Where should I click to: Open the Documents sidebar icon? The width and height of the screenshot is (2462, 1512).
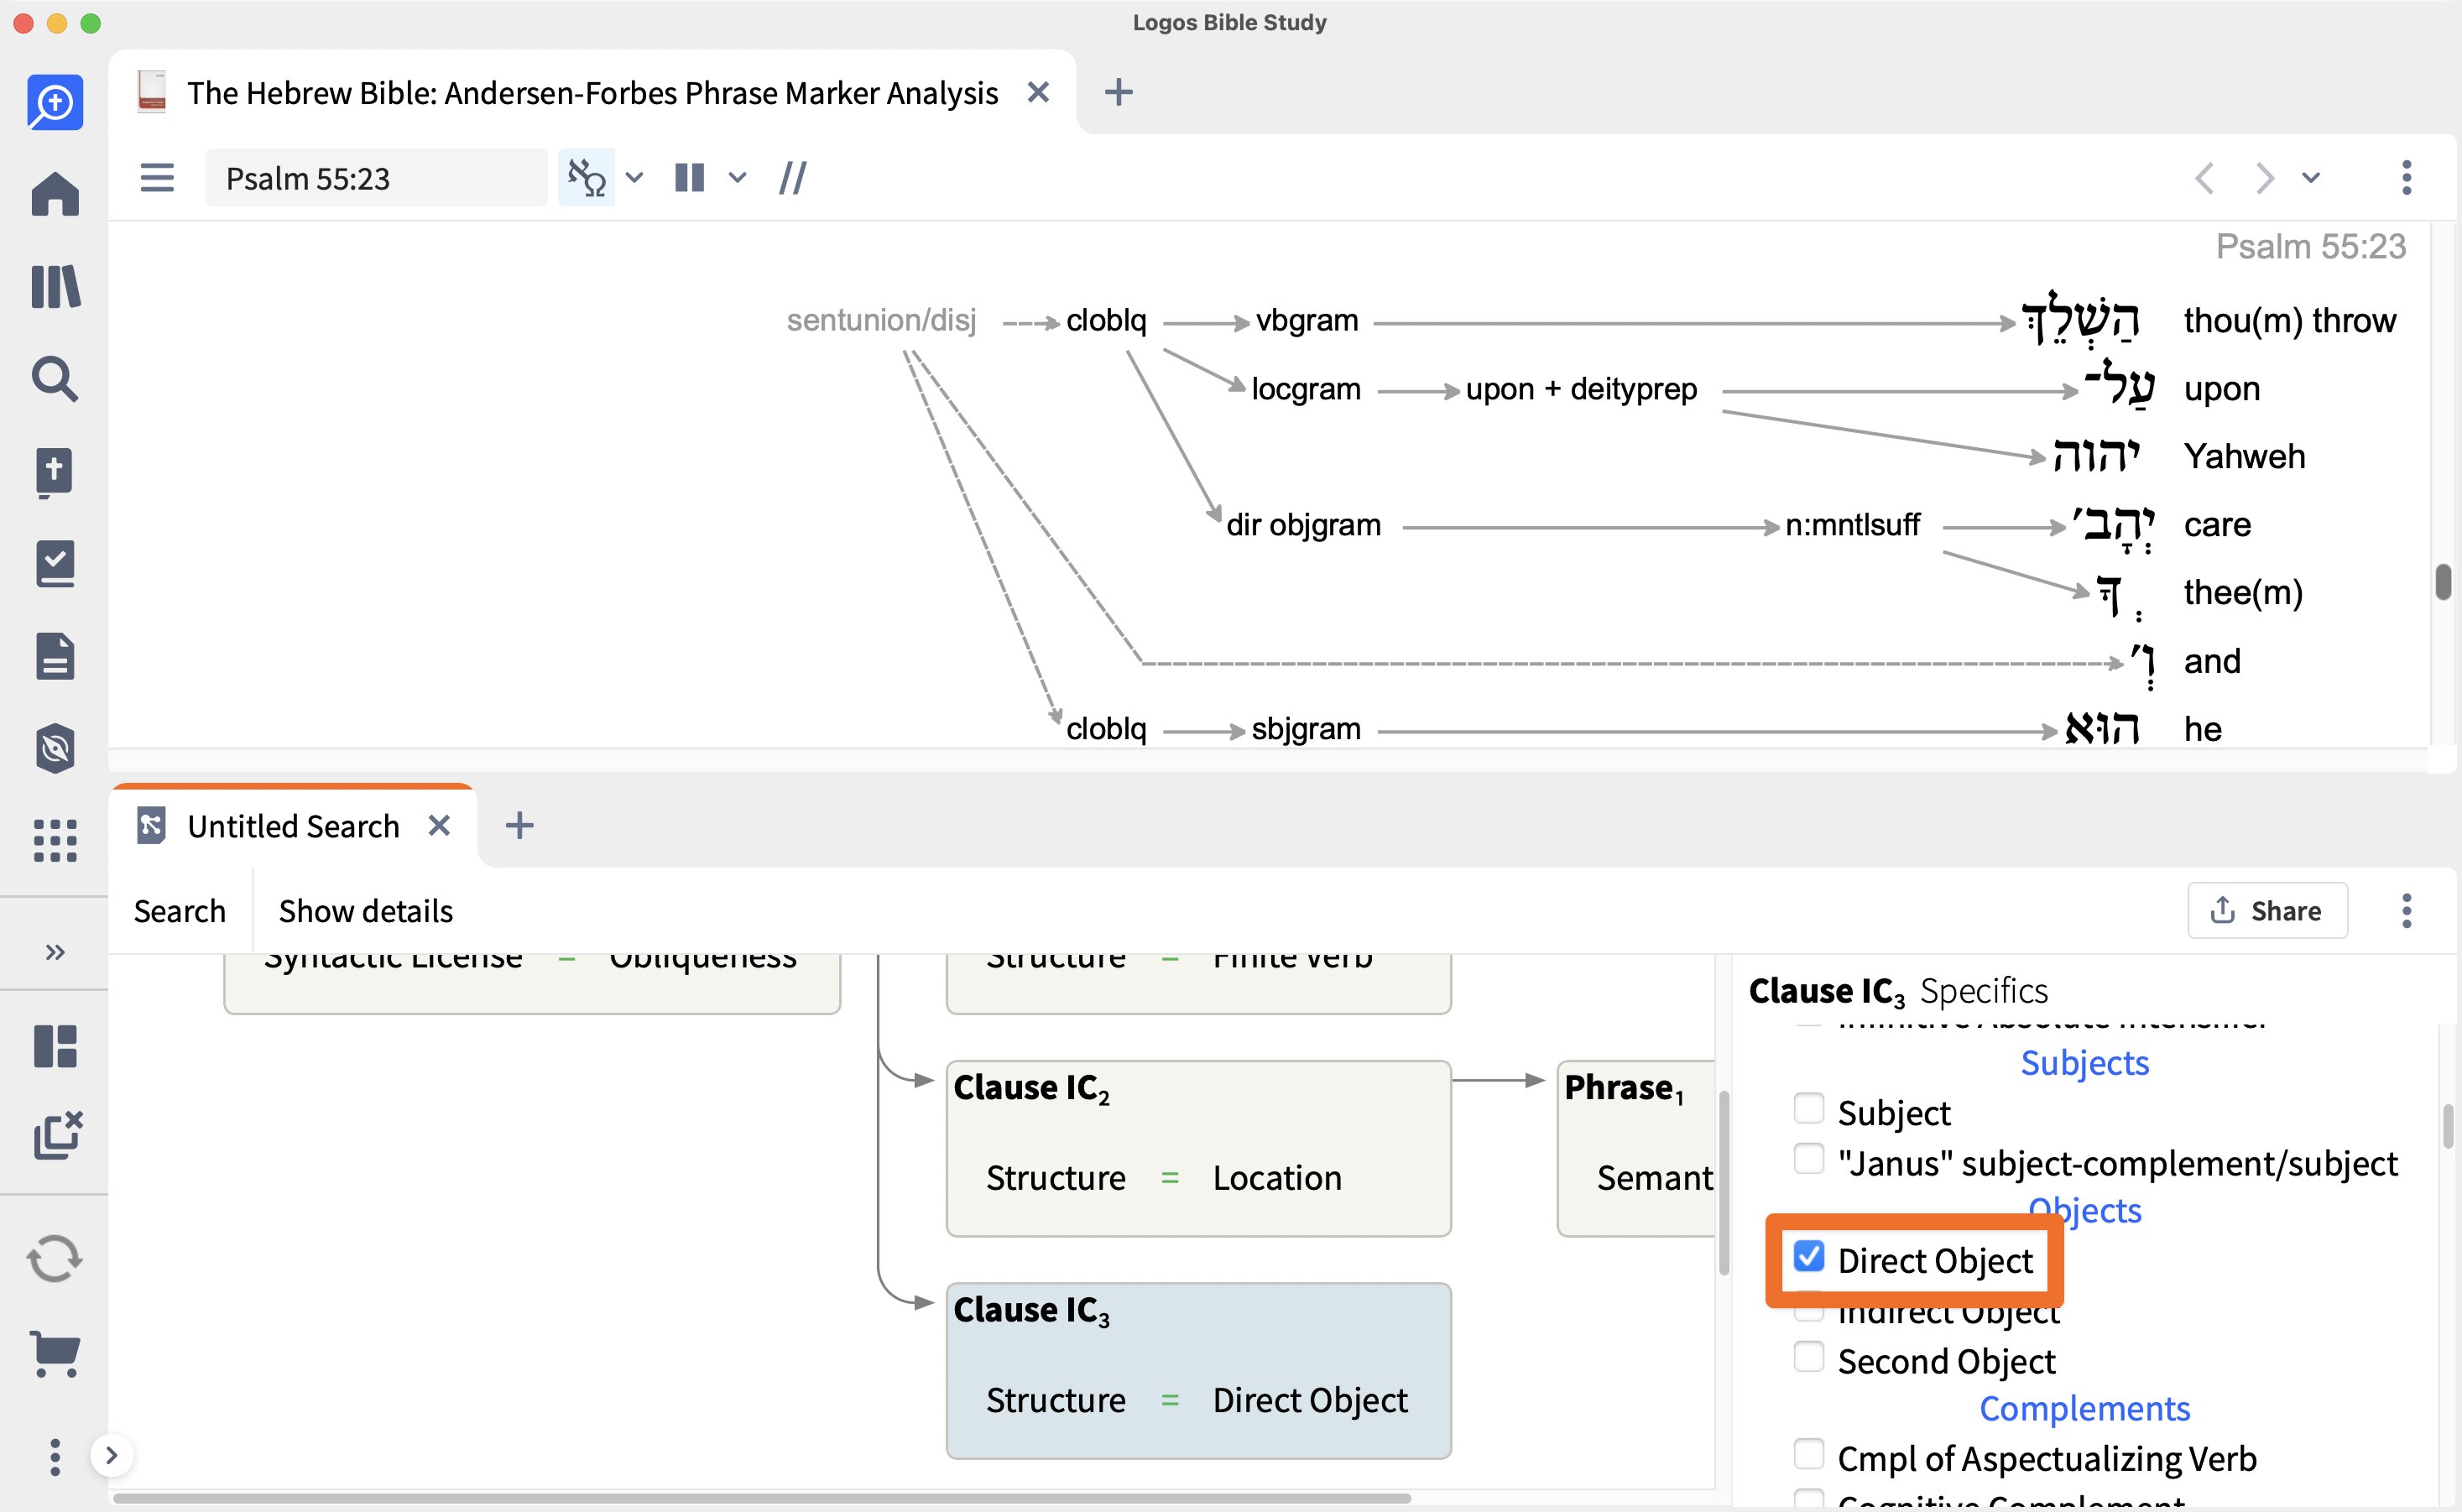55,656
